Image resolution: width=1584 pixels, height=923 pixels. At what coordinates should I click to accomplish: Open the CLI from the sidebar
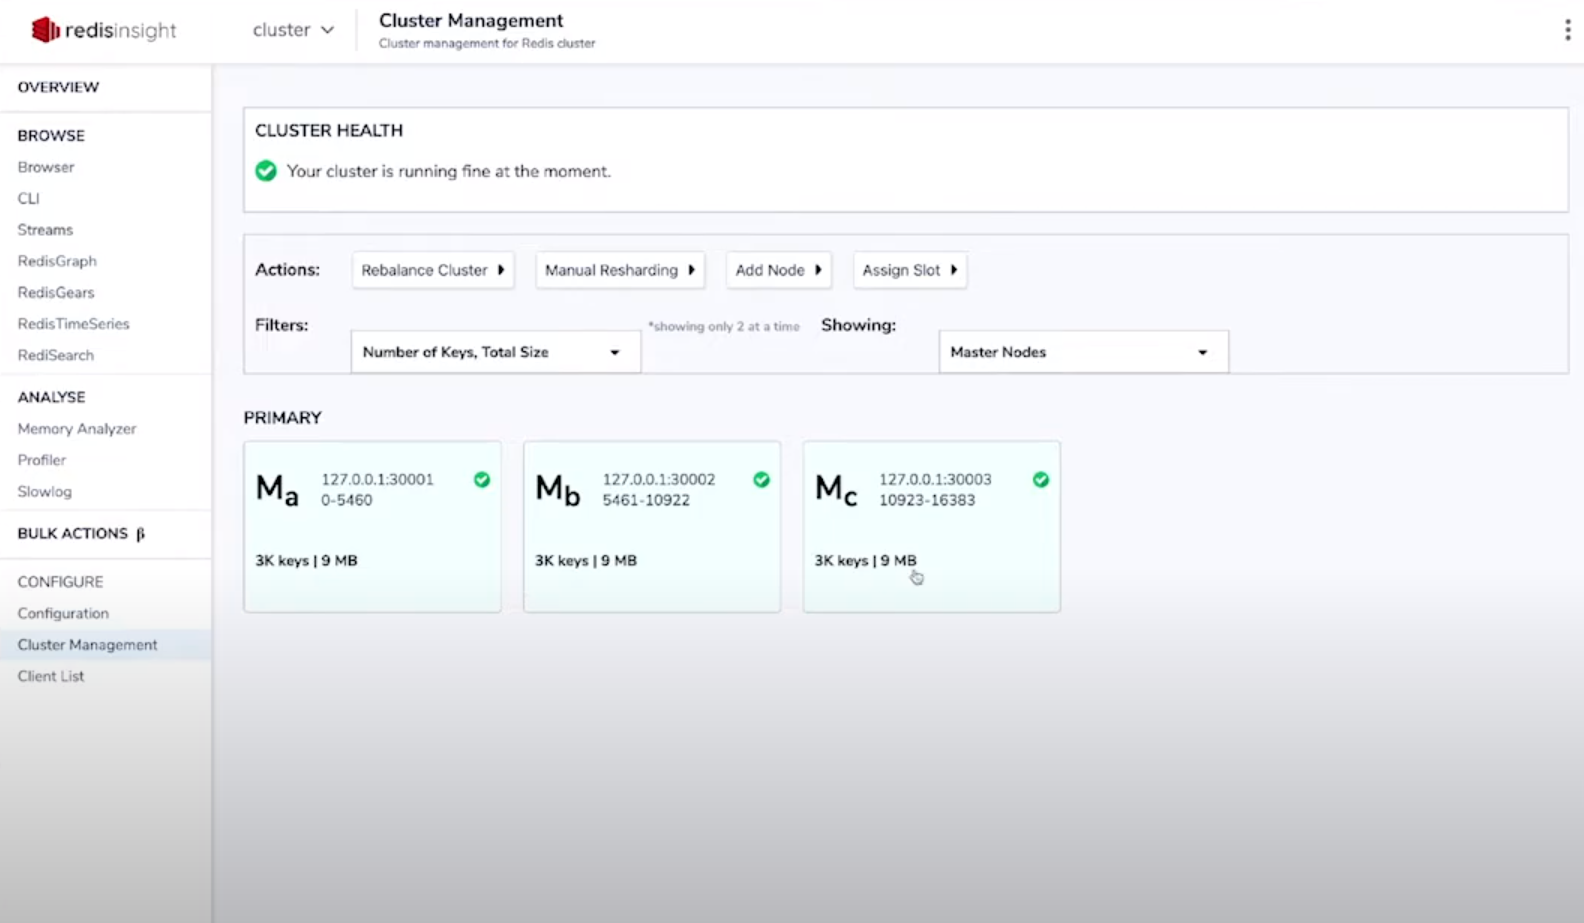[x=28, y=199]
